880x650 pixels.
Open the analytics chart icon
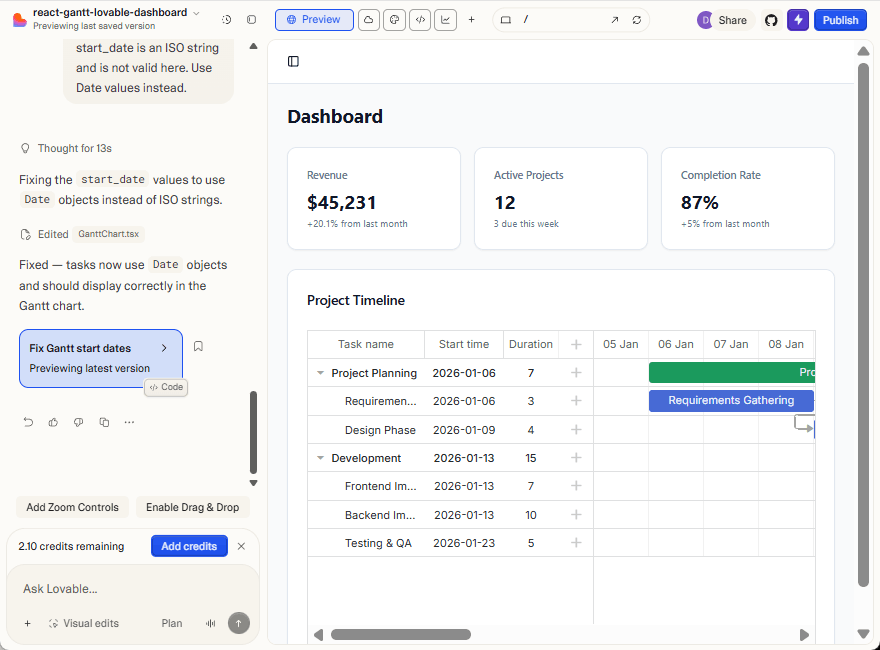(445, 20)
